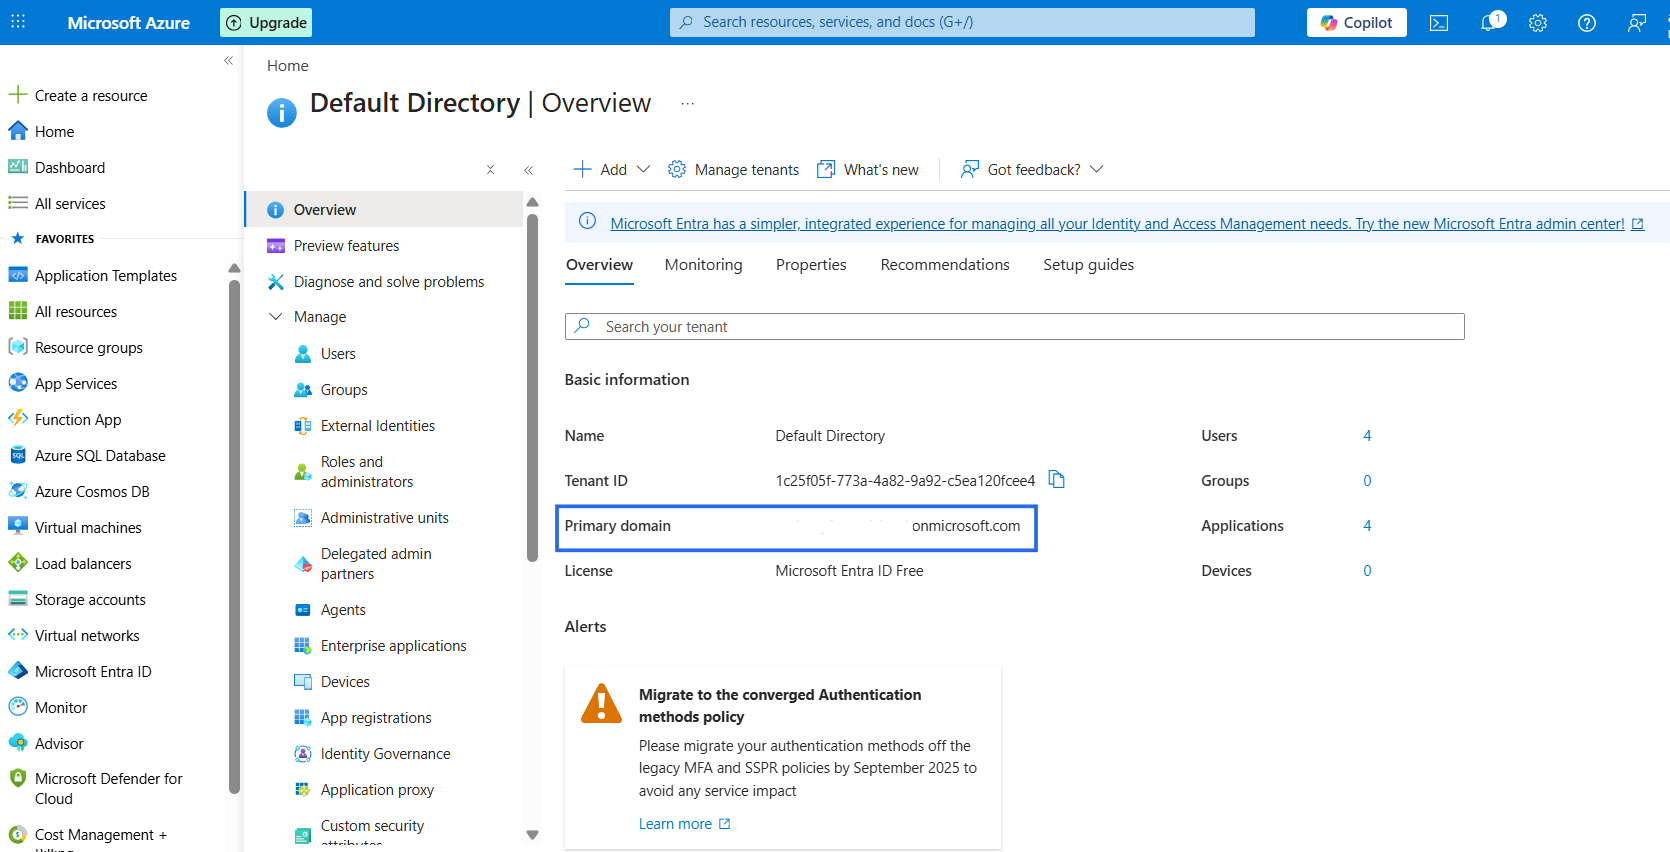The image size is (1670, 852).
Task: Switch to the Monitoring tab
Action: pos(704,265)
